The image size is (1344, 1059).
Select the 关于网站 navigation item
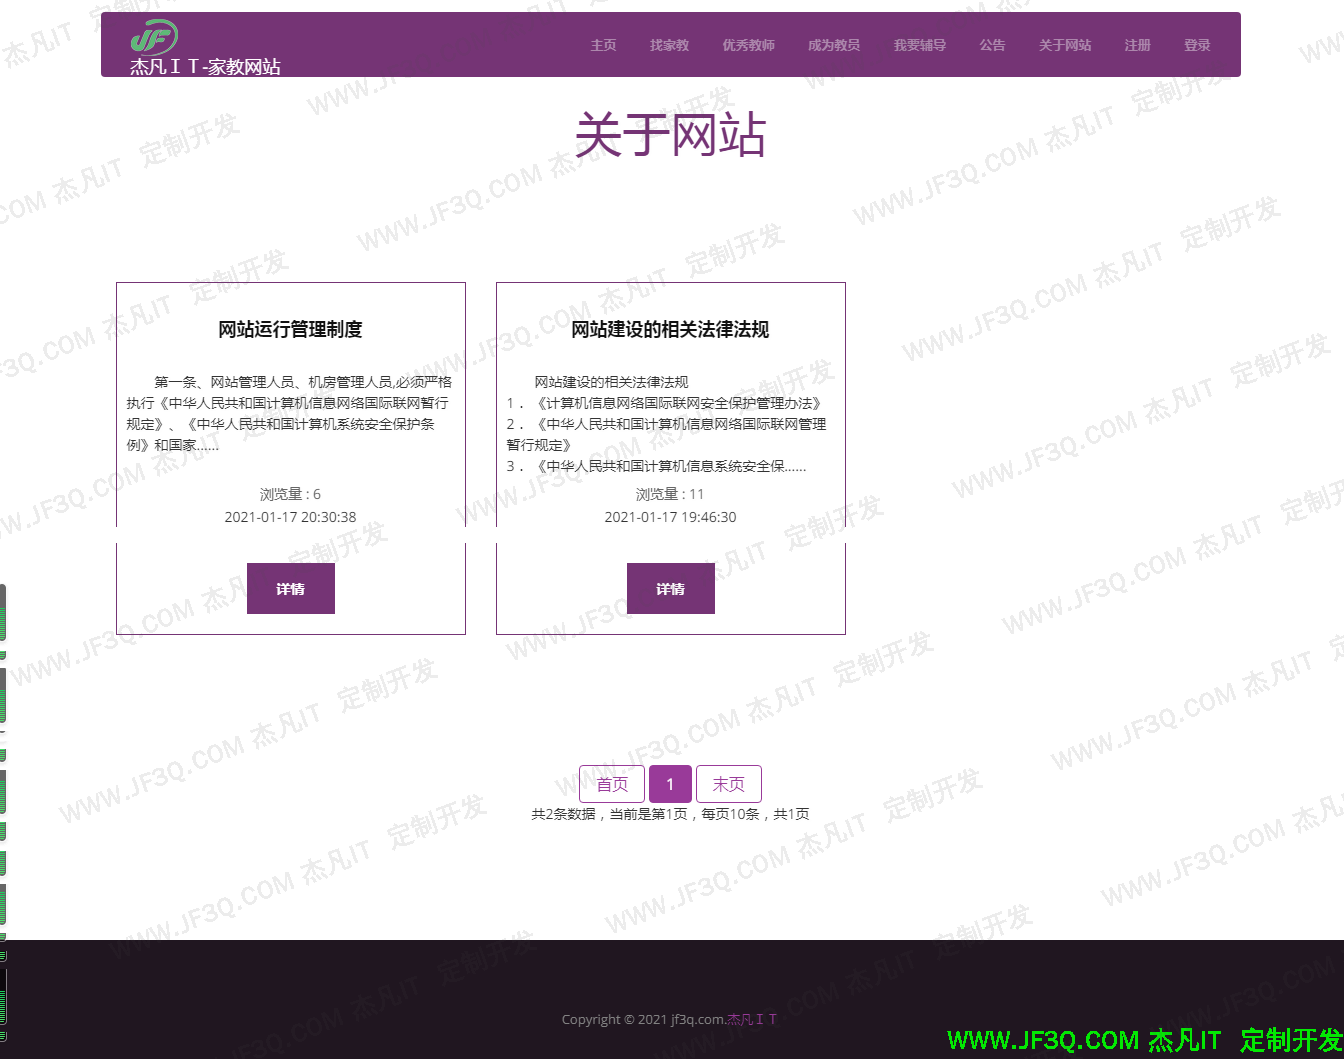1065,44
